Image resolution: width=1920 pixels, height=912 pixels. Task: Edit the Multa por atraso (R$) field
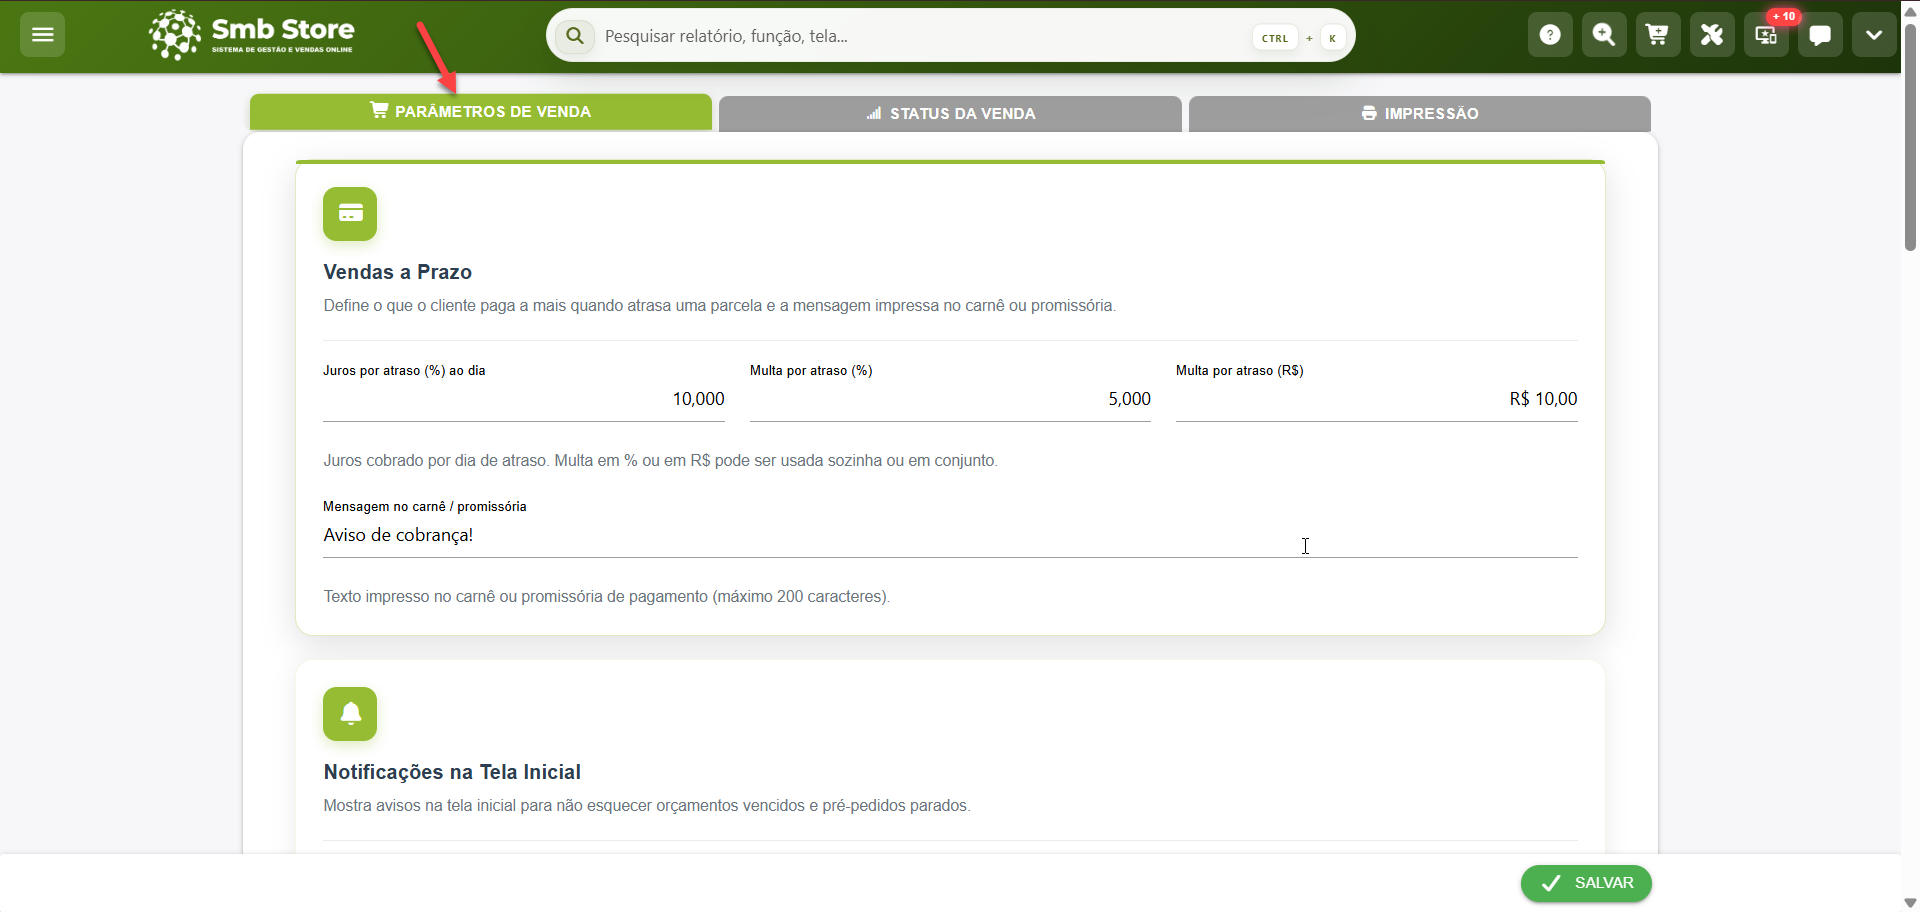click(1377, 399)
